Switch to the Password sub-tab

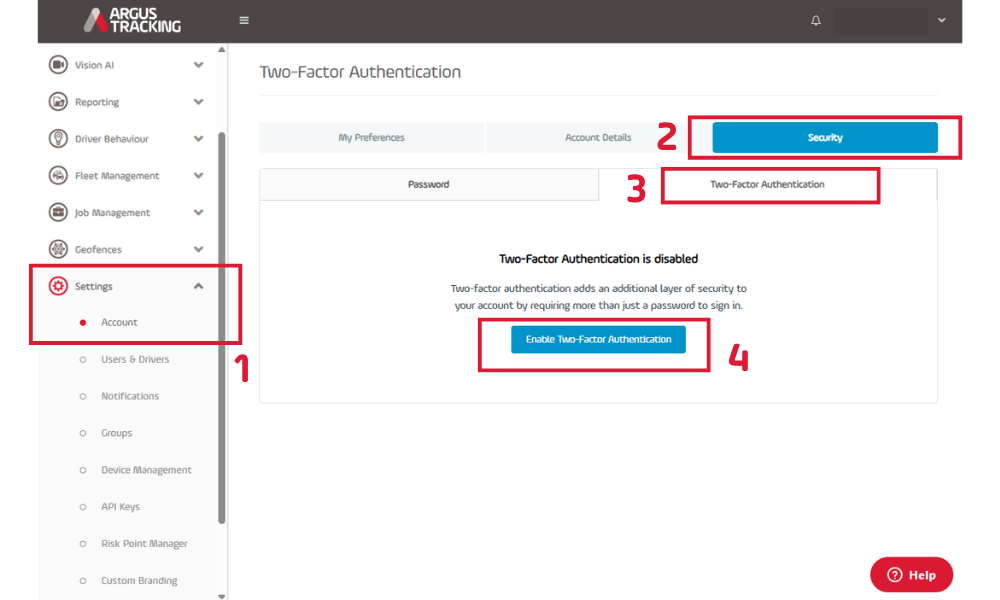click(x=429, y=184)
